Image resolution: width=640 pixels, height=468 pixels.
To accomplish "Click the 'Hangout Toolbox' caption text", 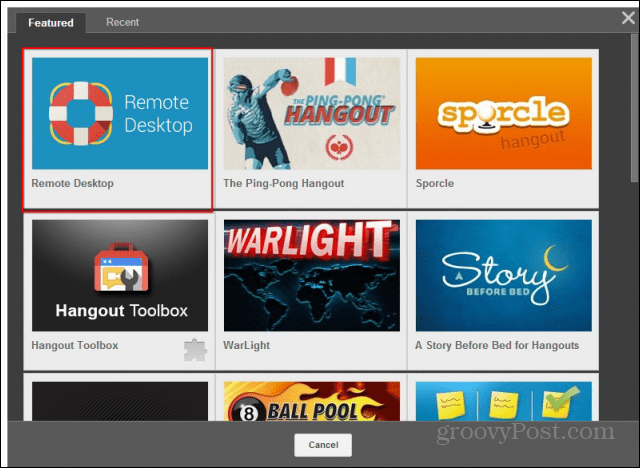I will (75, 345).
